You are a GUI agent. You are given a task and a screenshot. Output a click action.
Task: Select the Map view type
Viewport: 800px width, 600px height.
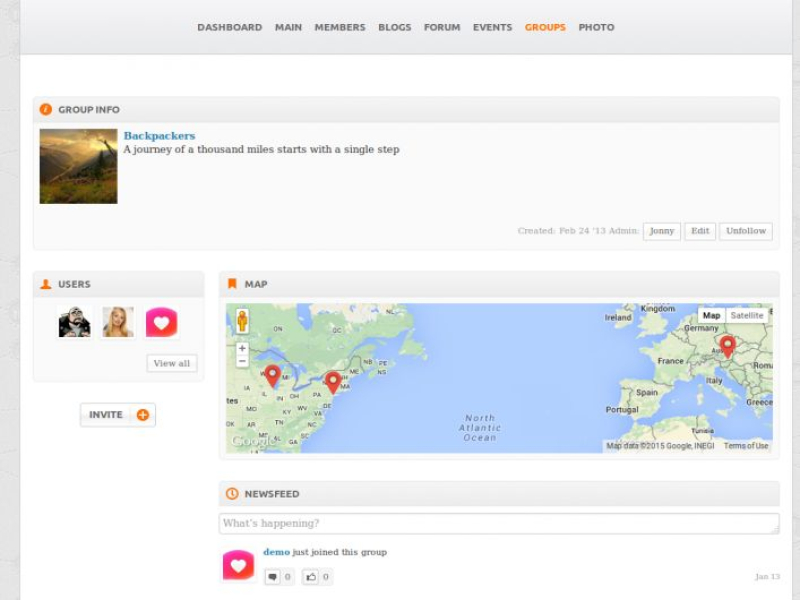[x=711, y=315]
